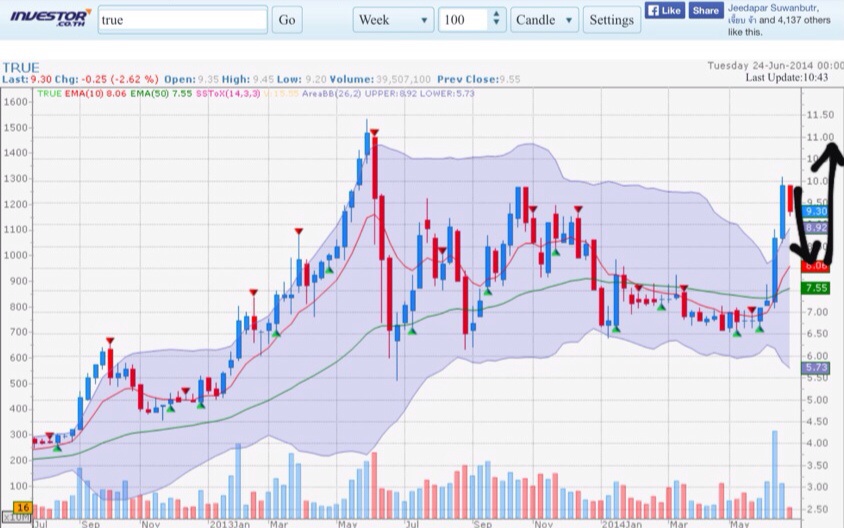Click the Go button

pos(287,20)
